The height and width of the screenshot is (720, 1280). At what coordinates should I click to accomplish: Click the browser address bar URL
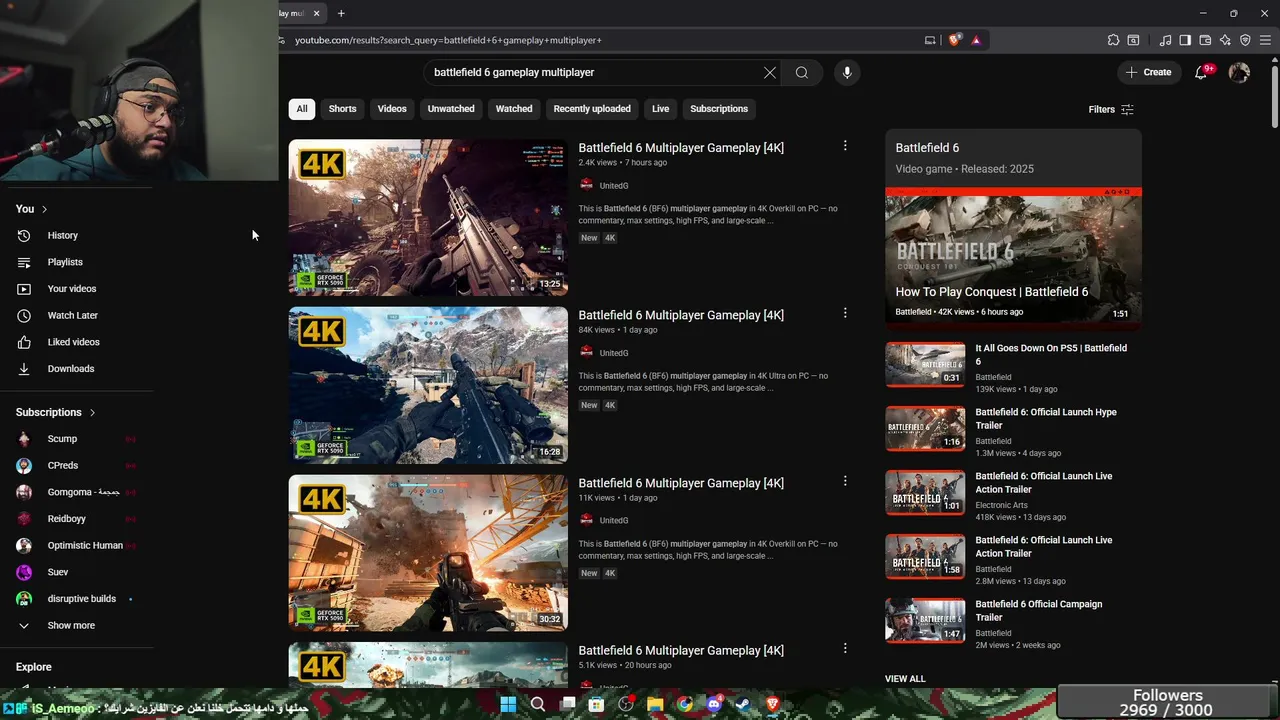pyautogui.click(x=448, y=40)
